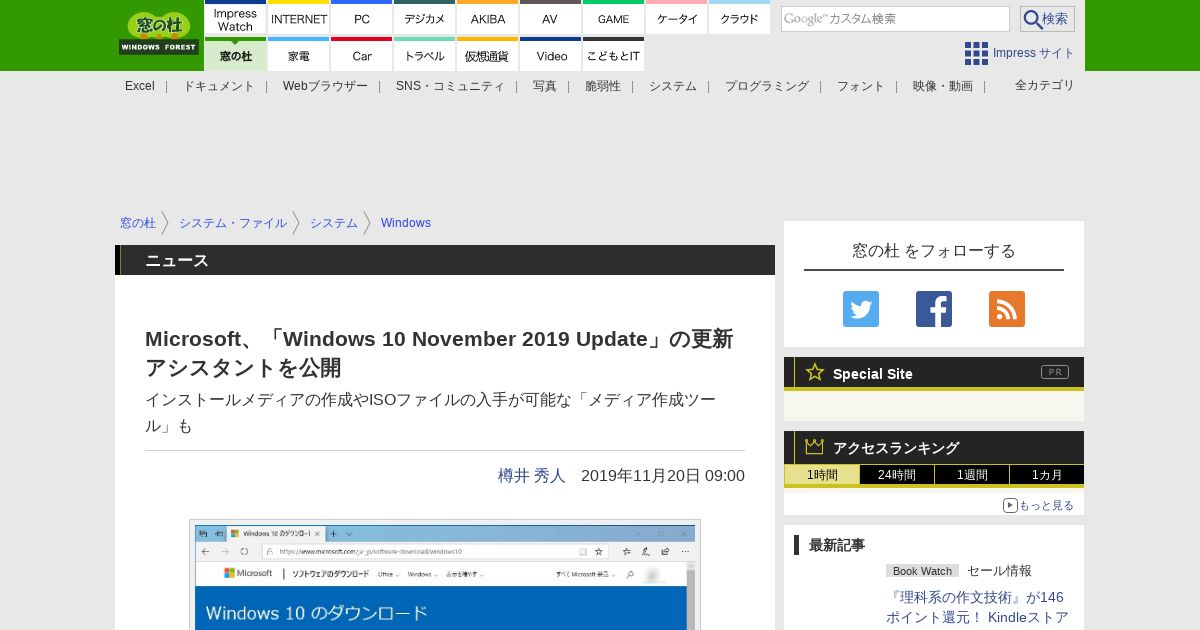Open the こどもとIT tab
The height and width of the screenshot is (630, 1200).
pyautogui.click(x=613, y=55)
